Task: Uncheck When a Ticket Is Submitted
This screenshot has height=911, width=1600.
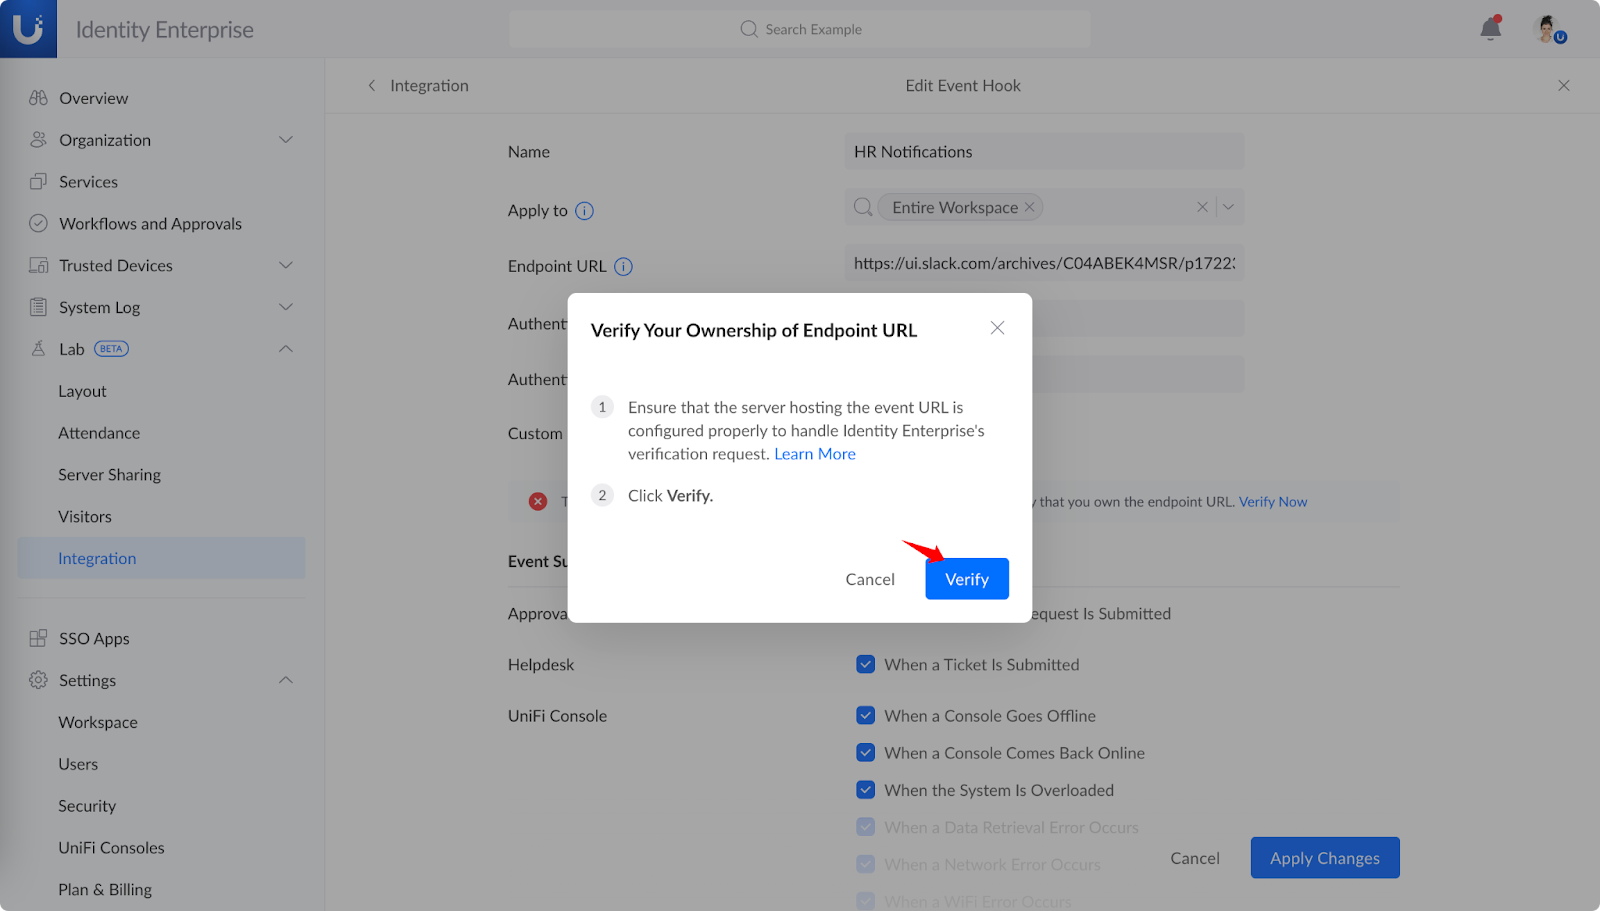Action: pos(866,665)
